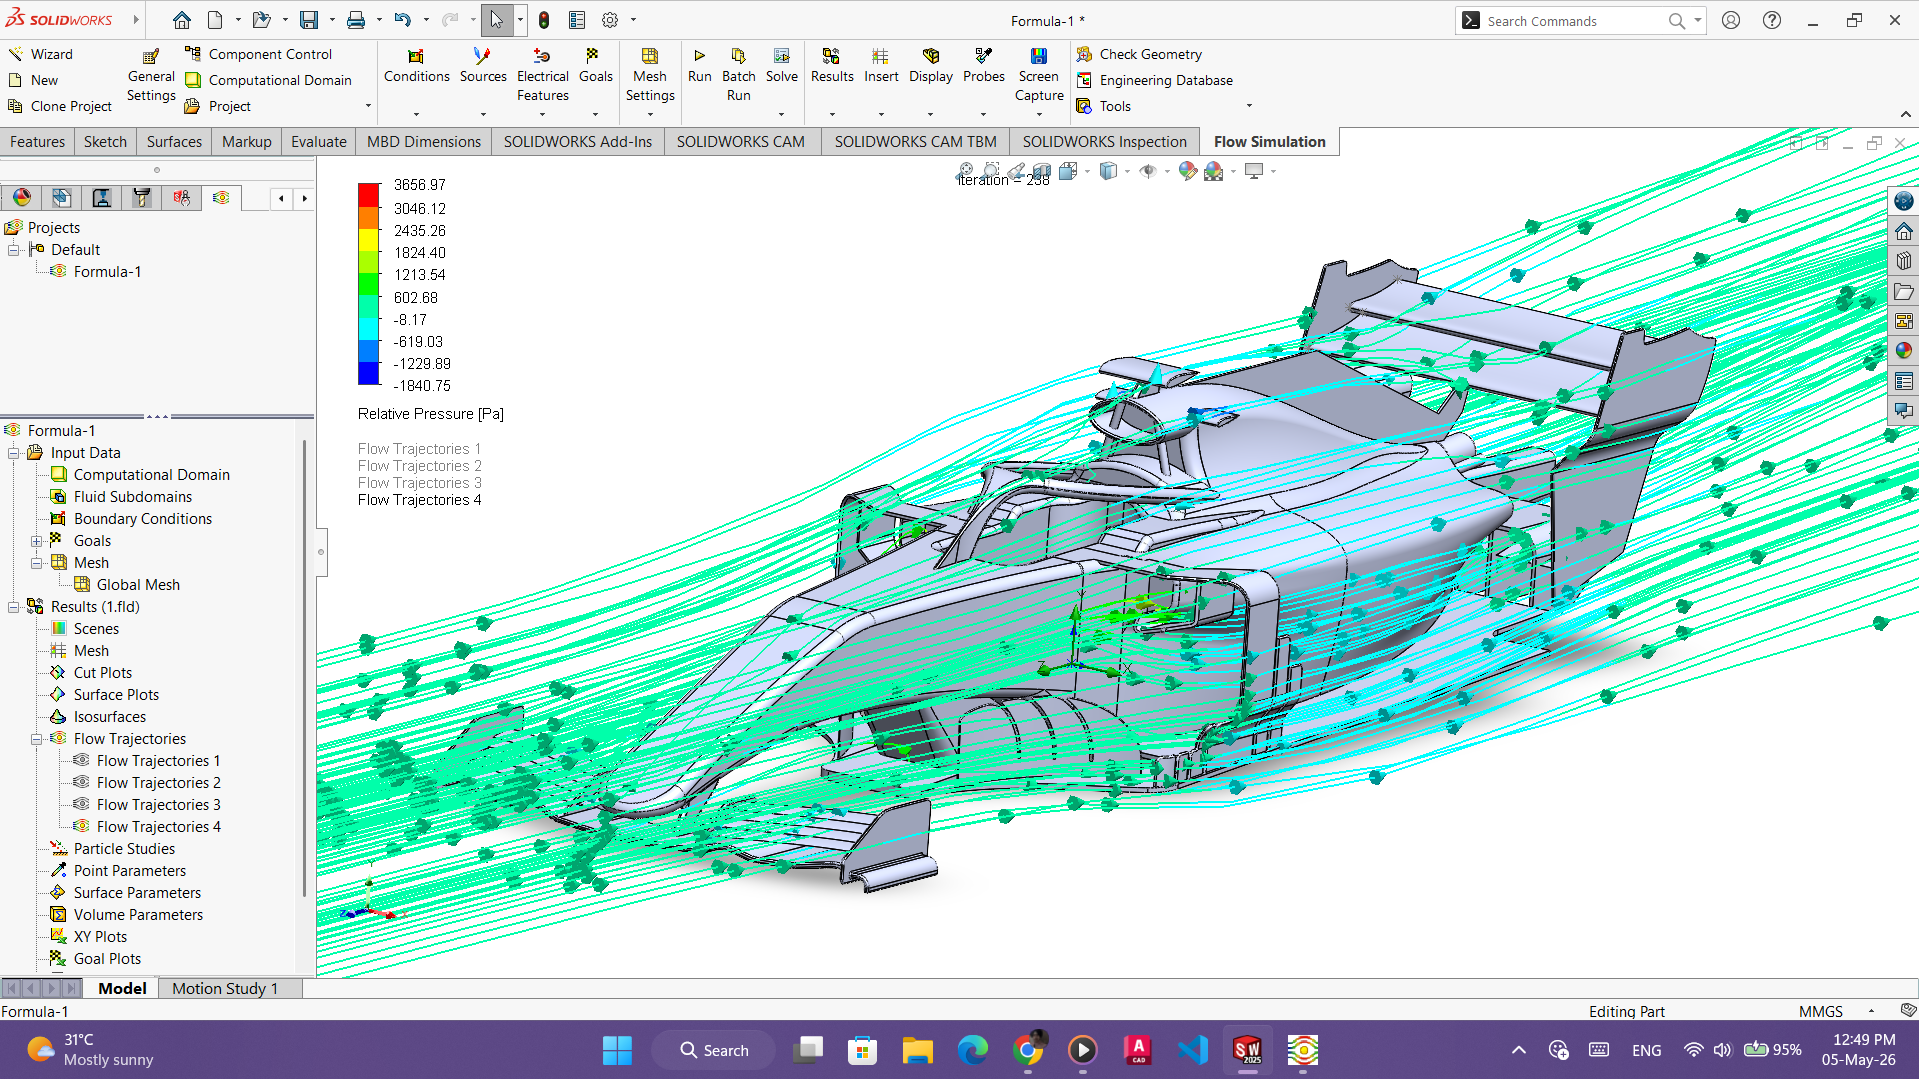Collapse the Results (1.fld) node
Viewport: 1919px width, 1079px height.
pyautogui.click(x=14, y=607)
